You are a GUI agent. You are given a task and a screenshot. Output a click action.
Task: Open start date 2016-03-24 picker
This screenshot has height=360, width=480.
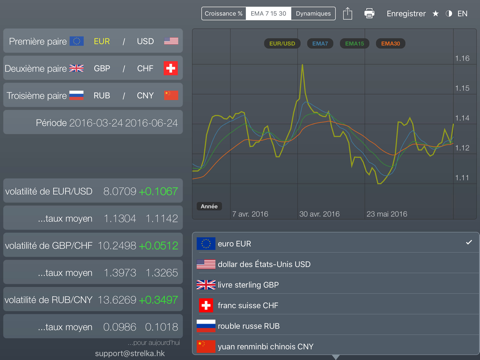96,123
